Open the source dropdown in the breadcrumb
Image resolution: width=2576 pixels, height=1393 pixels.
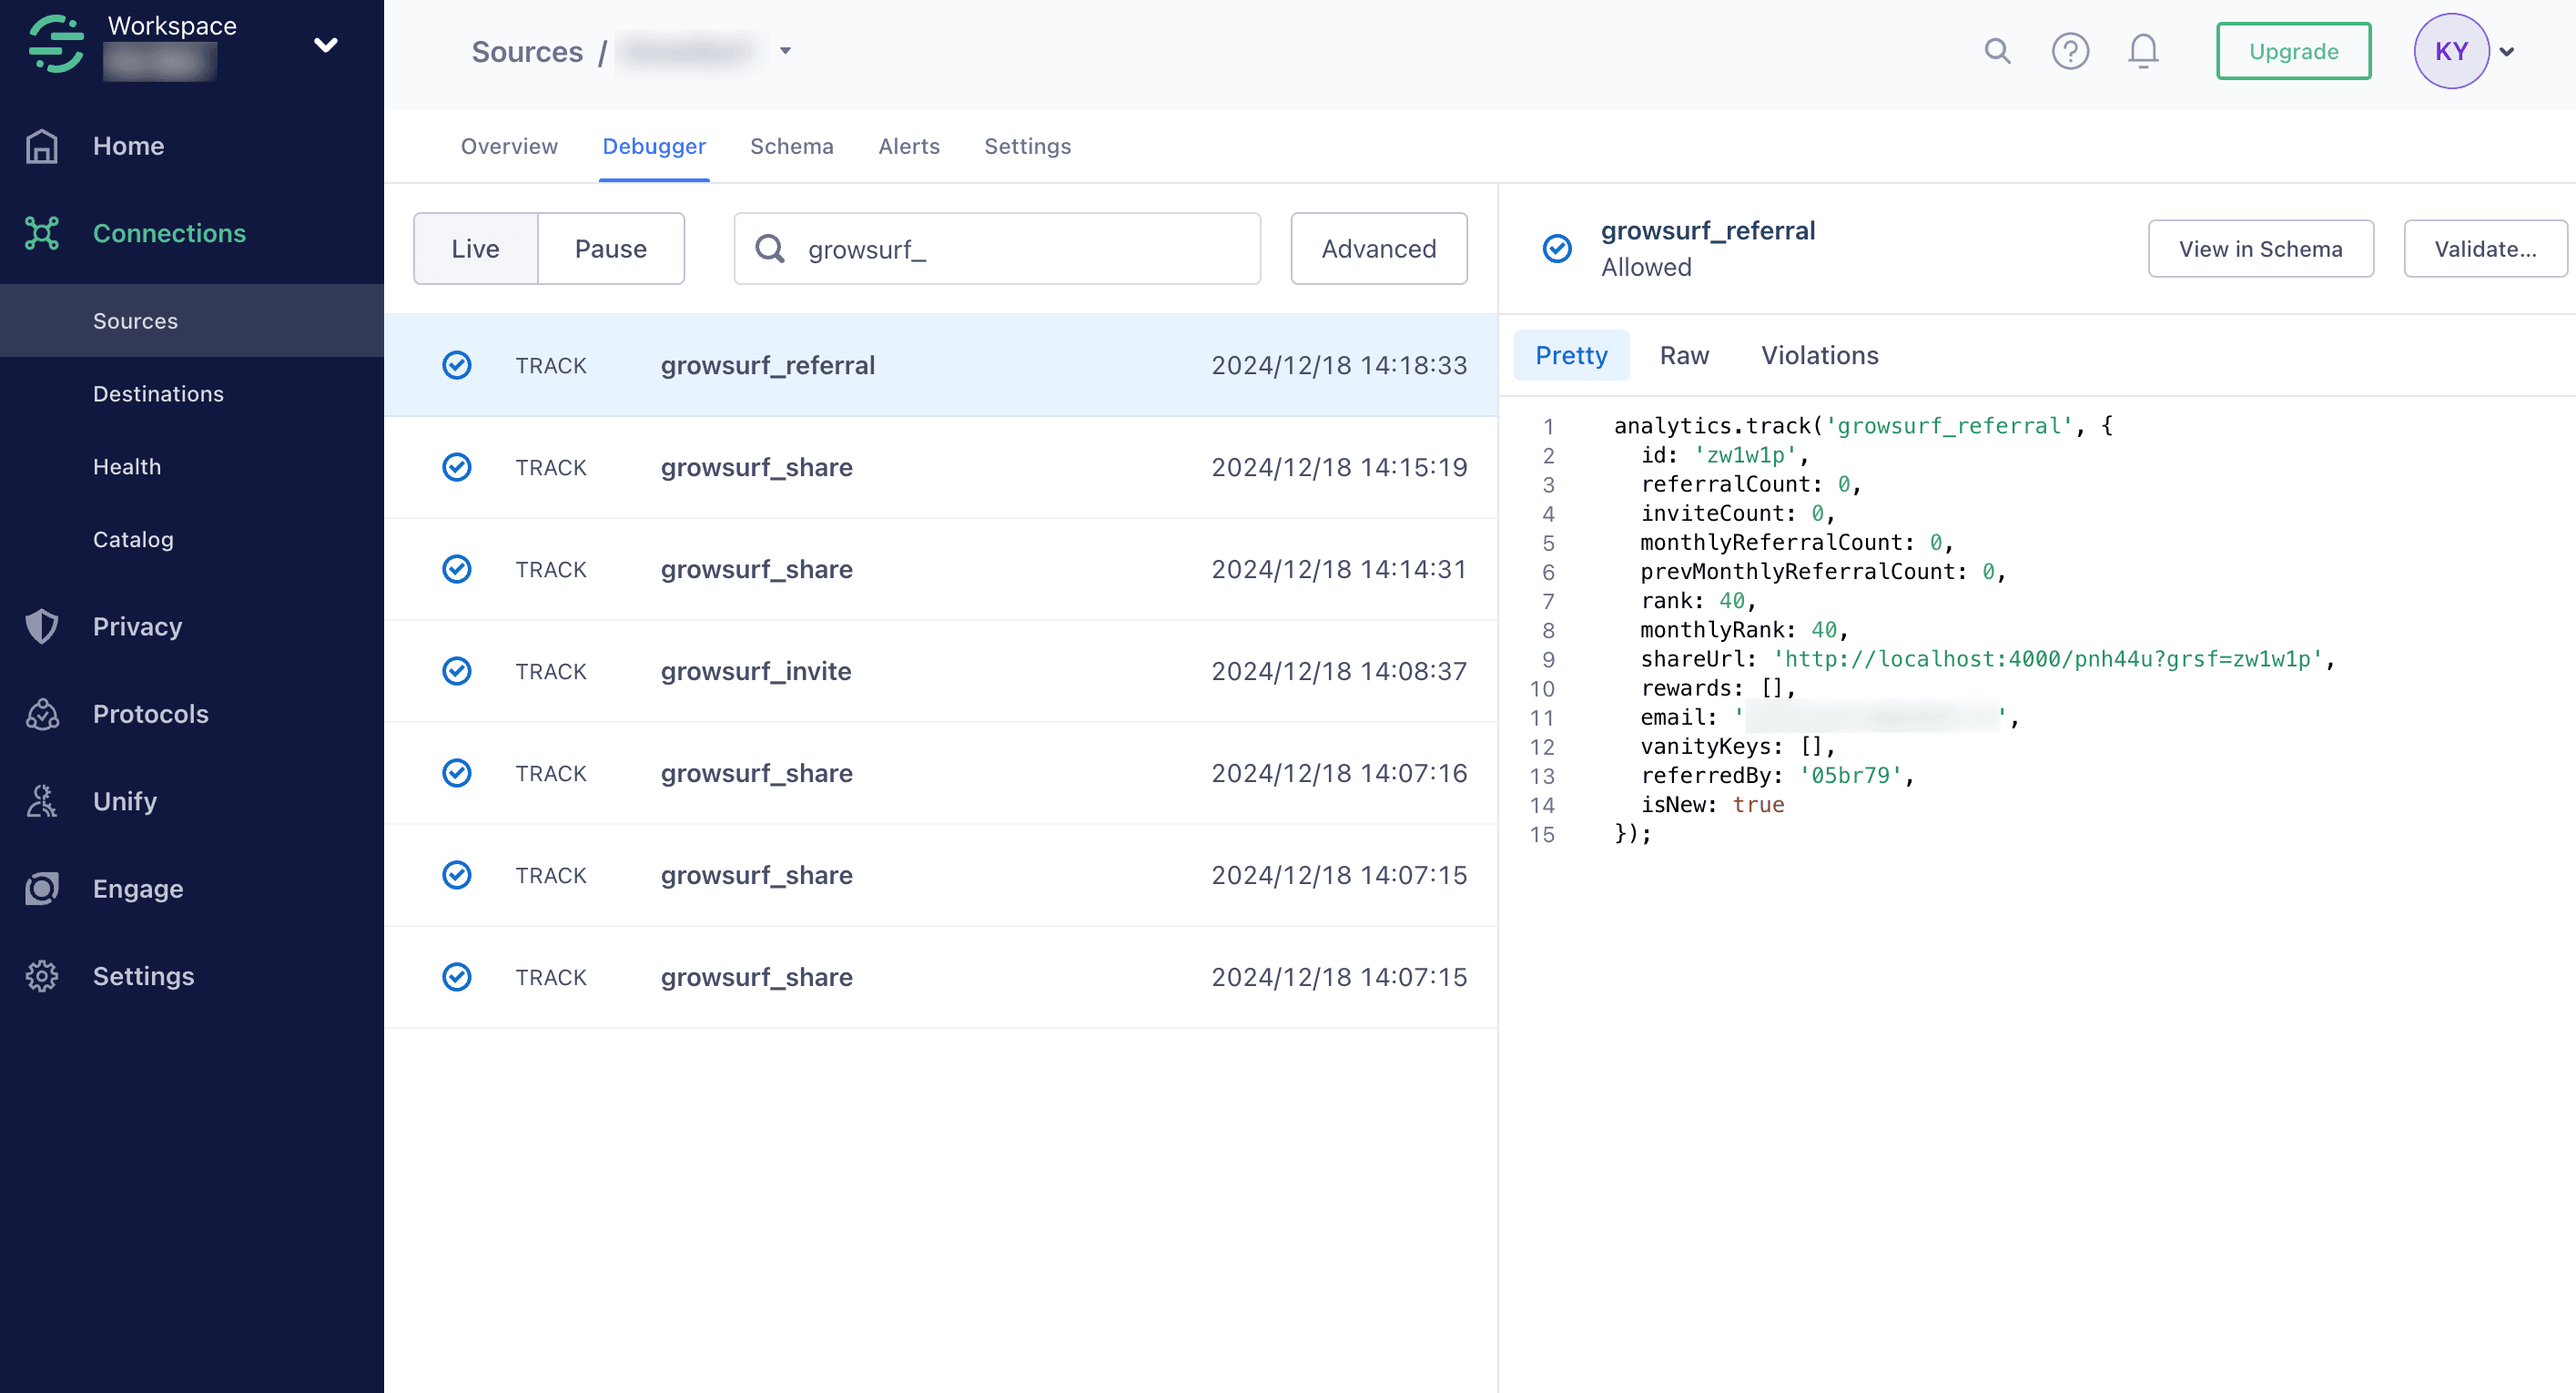[x=786, y=51]
